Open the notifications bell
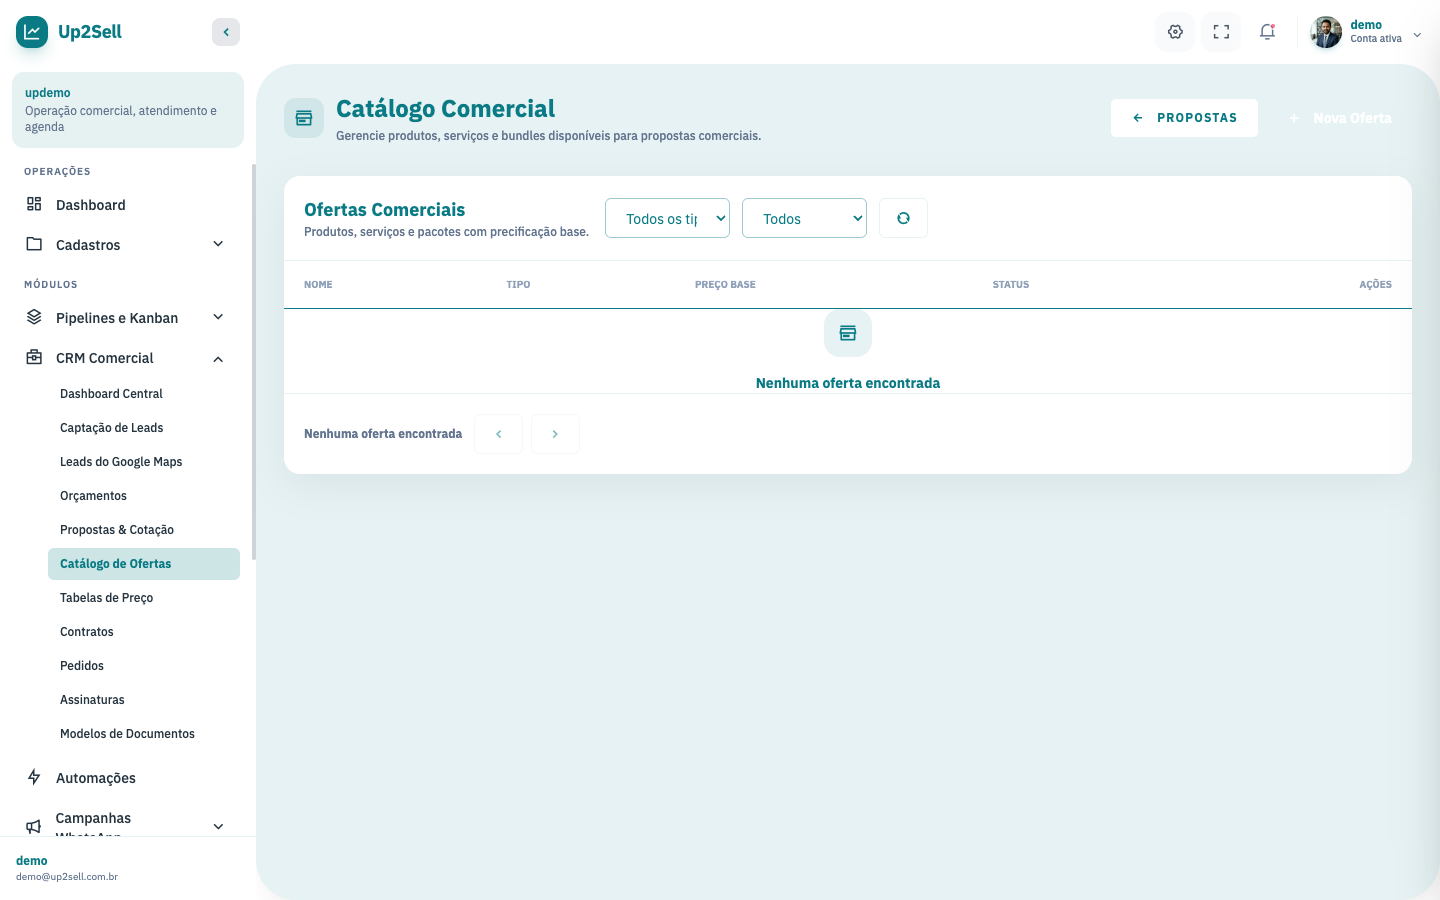The image size is (1440, 900). [x=1267, y=32]
